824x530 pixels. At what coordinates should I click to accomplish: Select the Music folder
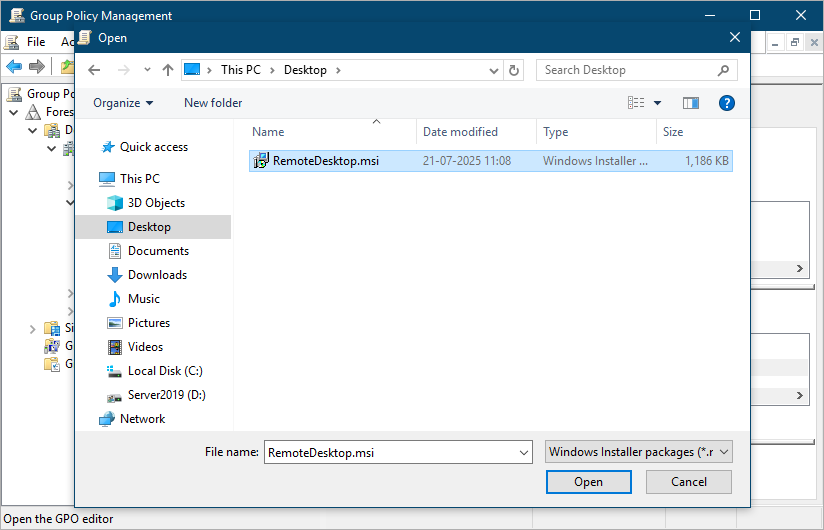click(143, 299)
